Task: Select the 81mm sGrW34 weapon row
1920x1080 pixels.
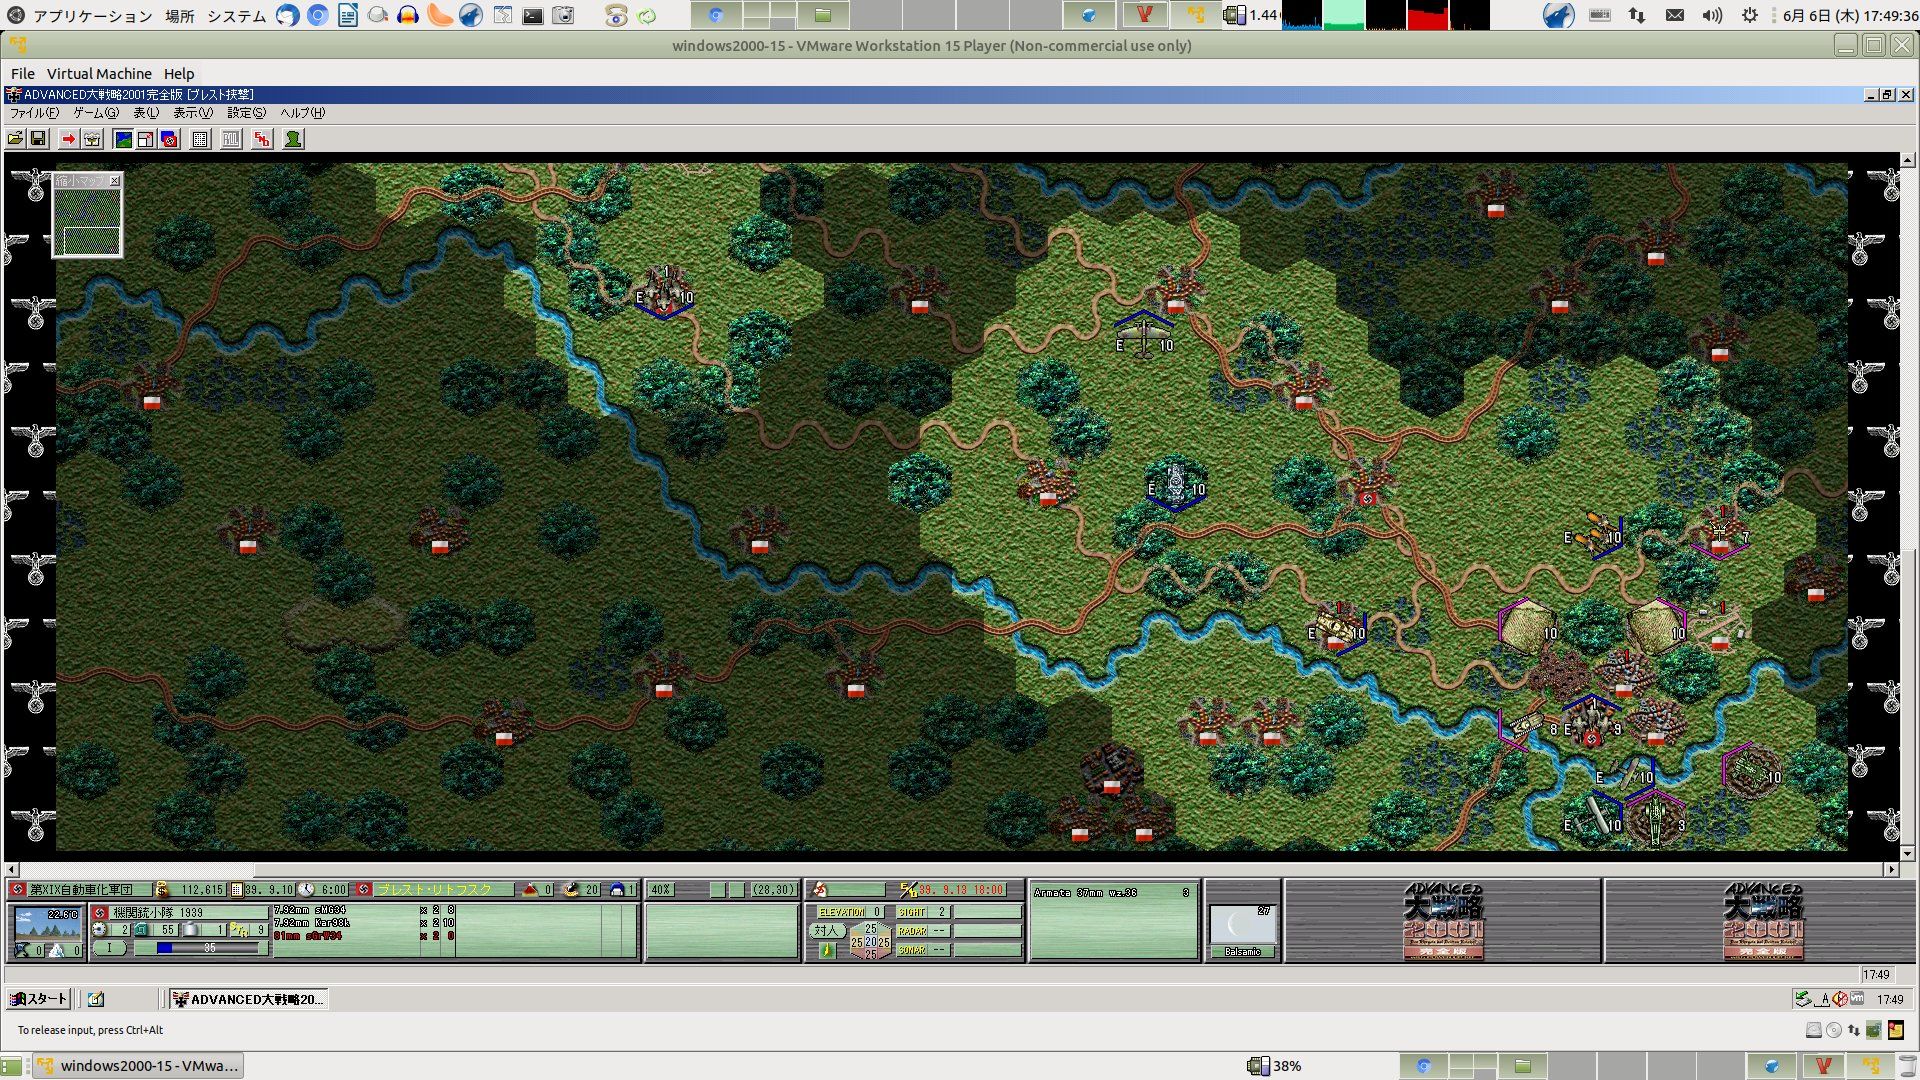Action: click(364, 936)
